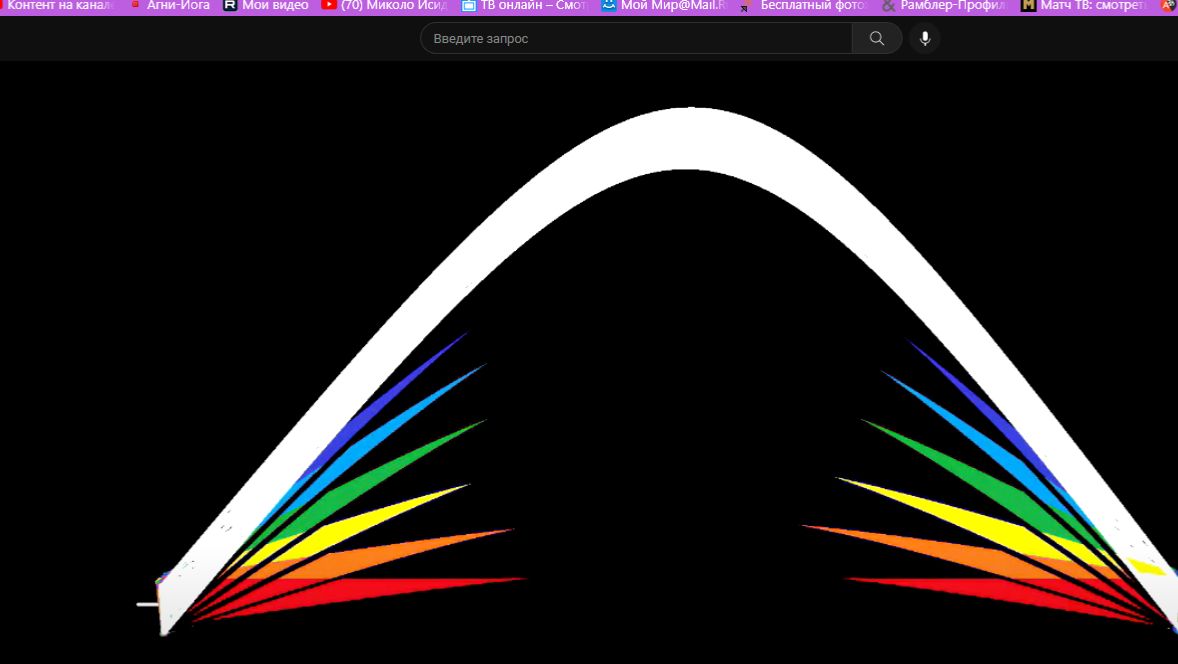Open the Агни-Йога bookmark
This screenshot has width=1178, height=664.
[178, 5]
